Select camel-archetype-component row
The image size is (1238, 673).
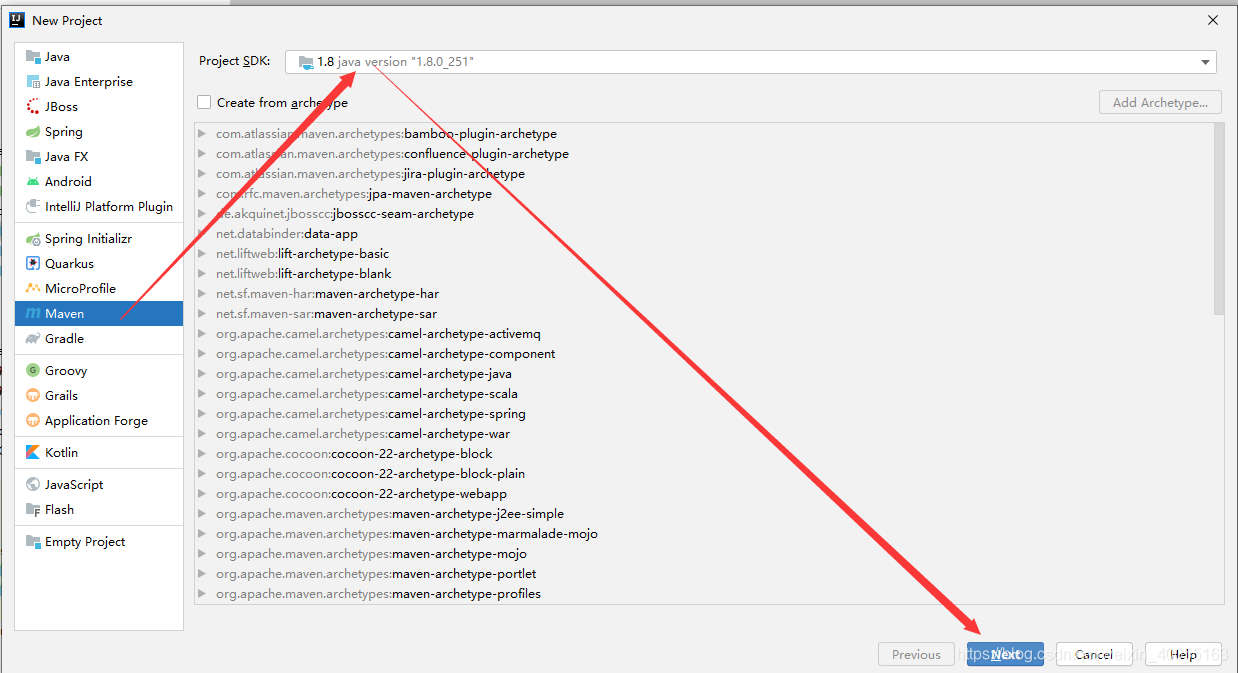704,354
